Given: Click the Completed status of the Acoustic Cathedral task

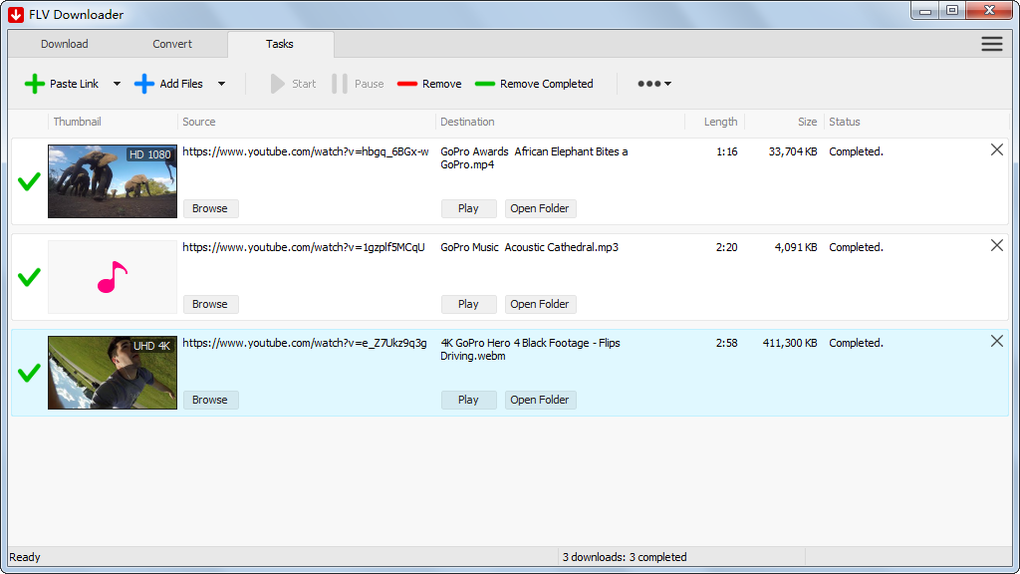Looking at the screenshot, I should click(856, 247).
